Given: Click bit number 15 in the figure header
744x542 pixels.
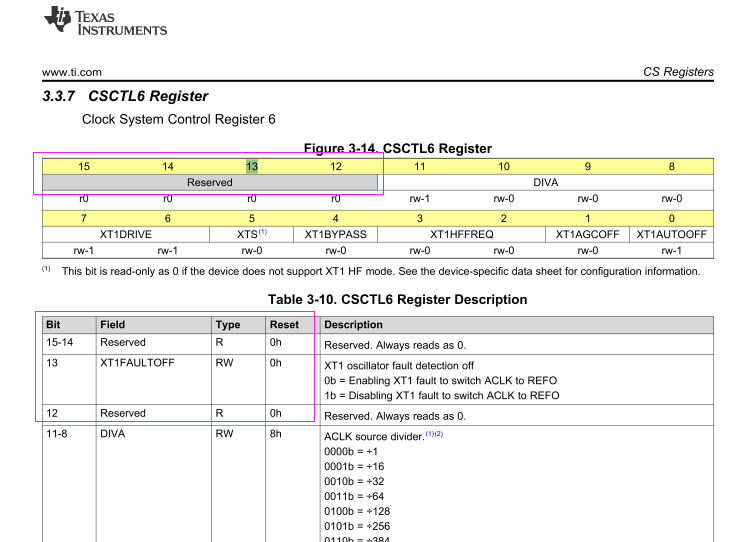Looking at the screenshot, I should click(x=84, y=167).
